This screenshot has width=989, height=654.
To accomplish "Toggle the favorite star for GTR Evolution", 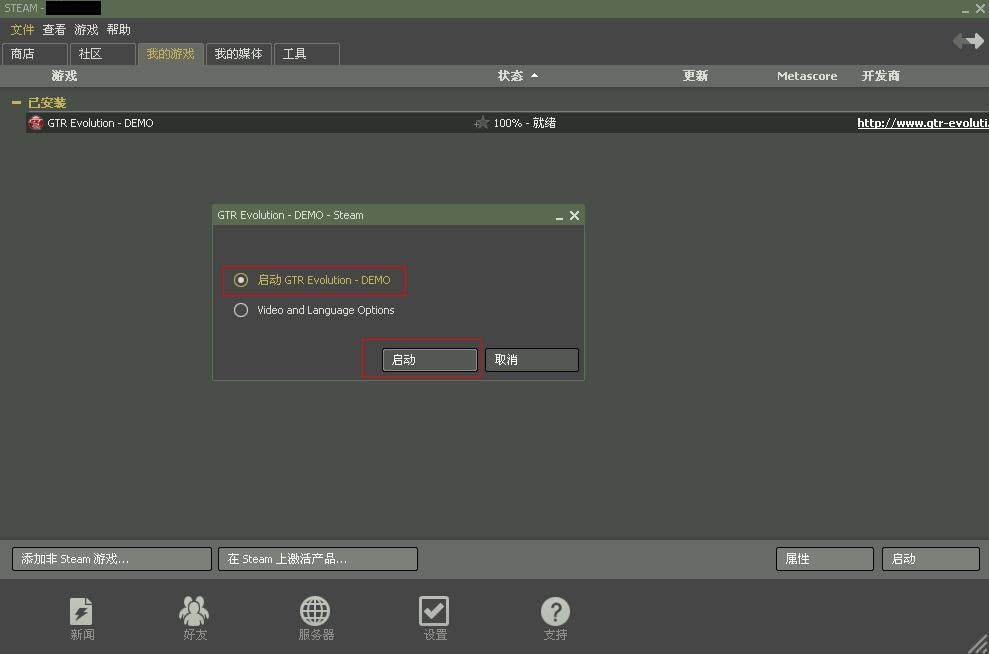I will coord(481,122).
